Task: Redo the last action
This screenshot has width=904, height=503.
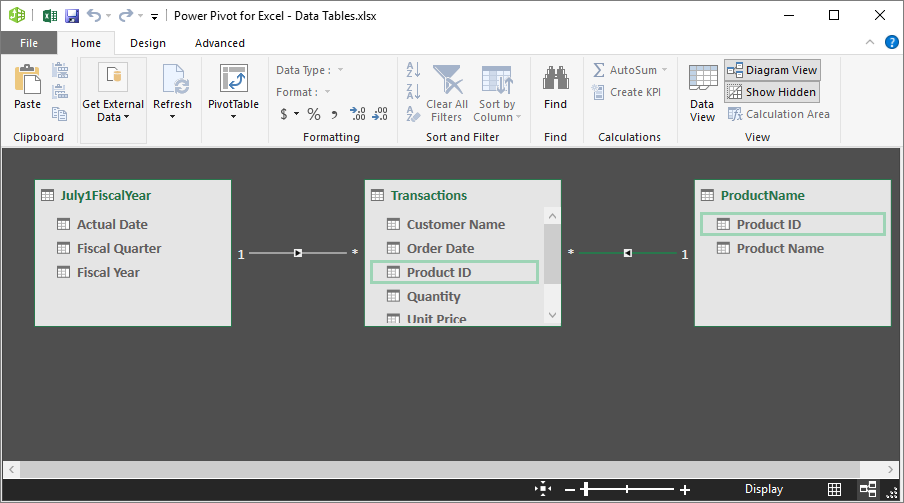Action: pyautogui.click(x=126, y=16)
